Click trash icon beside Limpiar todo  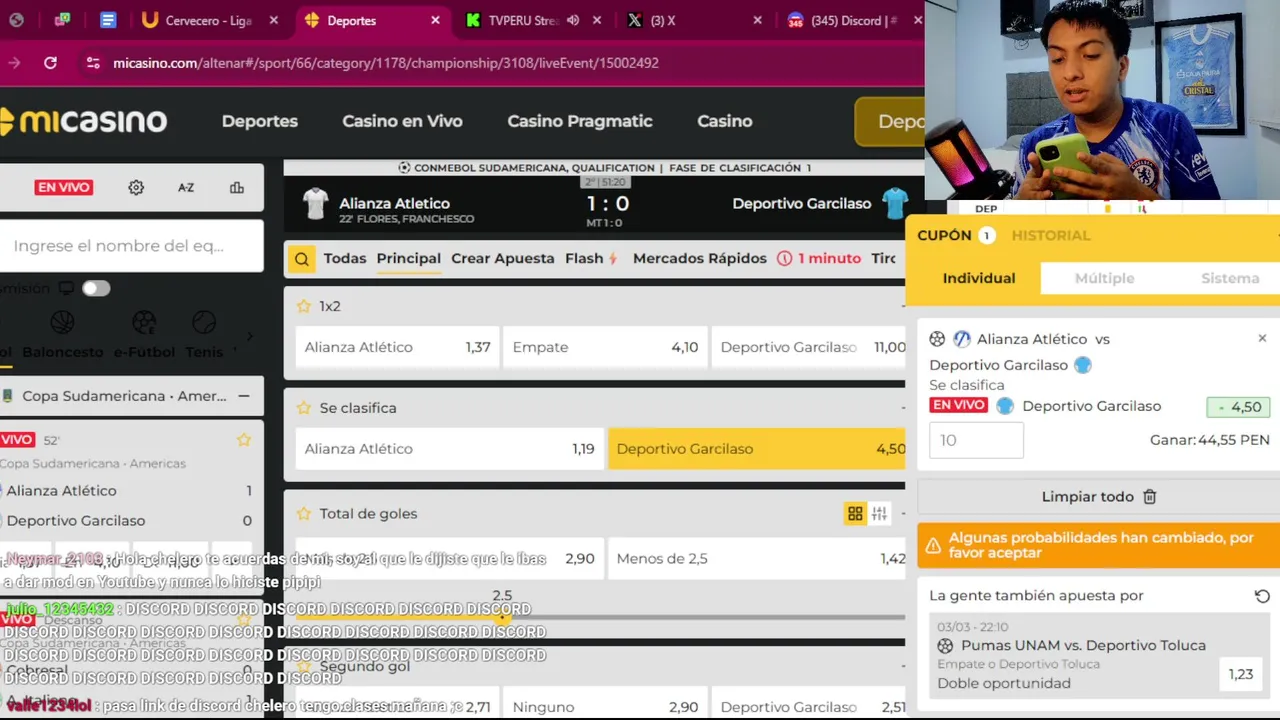point(1150,496)
